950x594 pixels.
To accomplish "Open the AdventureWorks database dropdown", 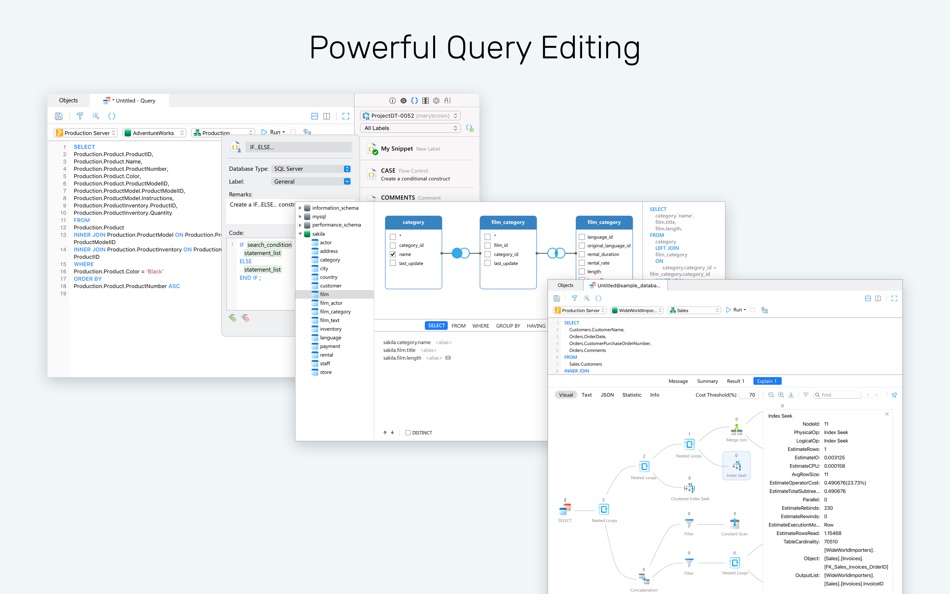I will (154, 132).
